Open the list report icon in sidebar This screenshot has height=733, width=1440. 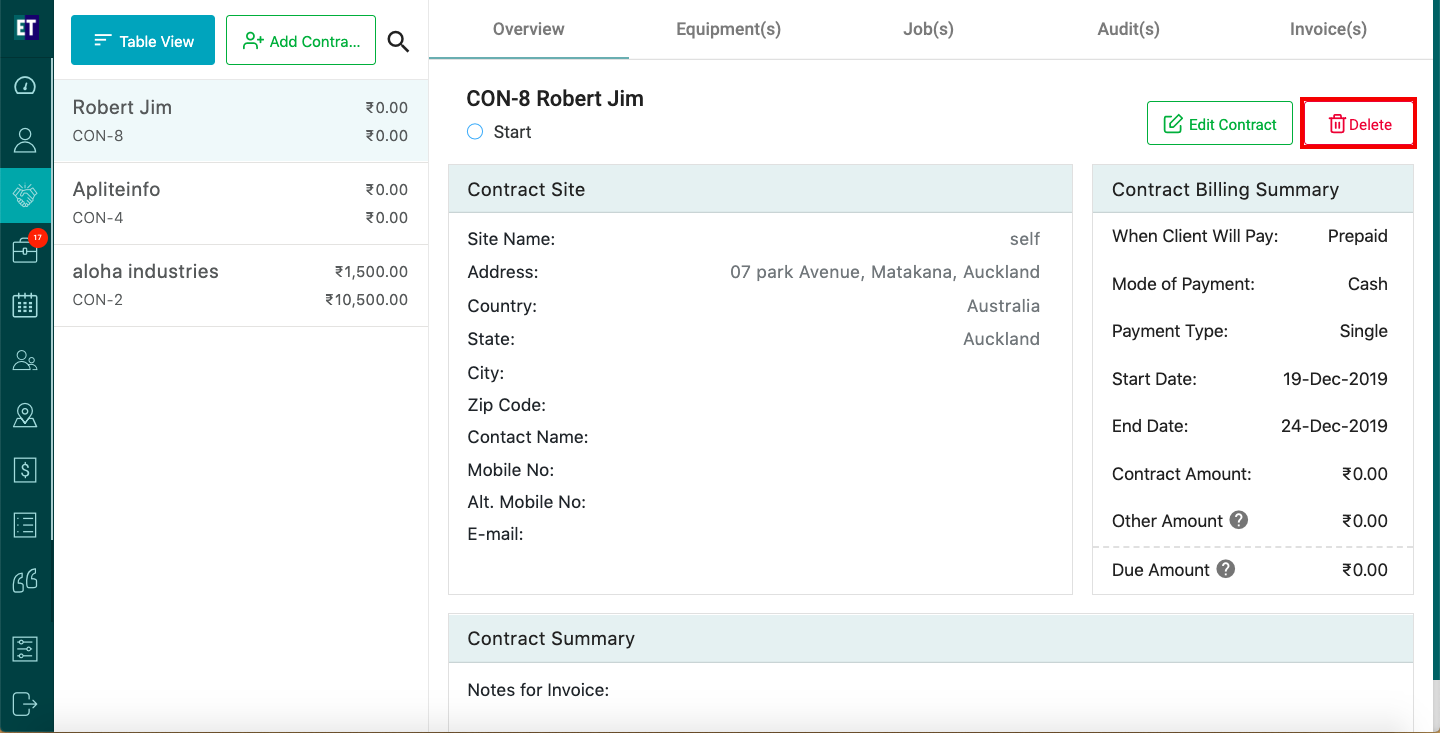[25, 524]
